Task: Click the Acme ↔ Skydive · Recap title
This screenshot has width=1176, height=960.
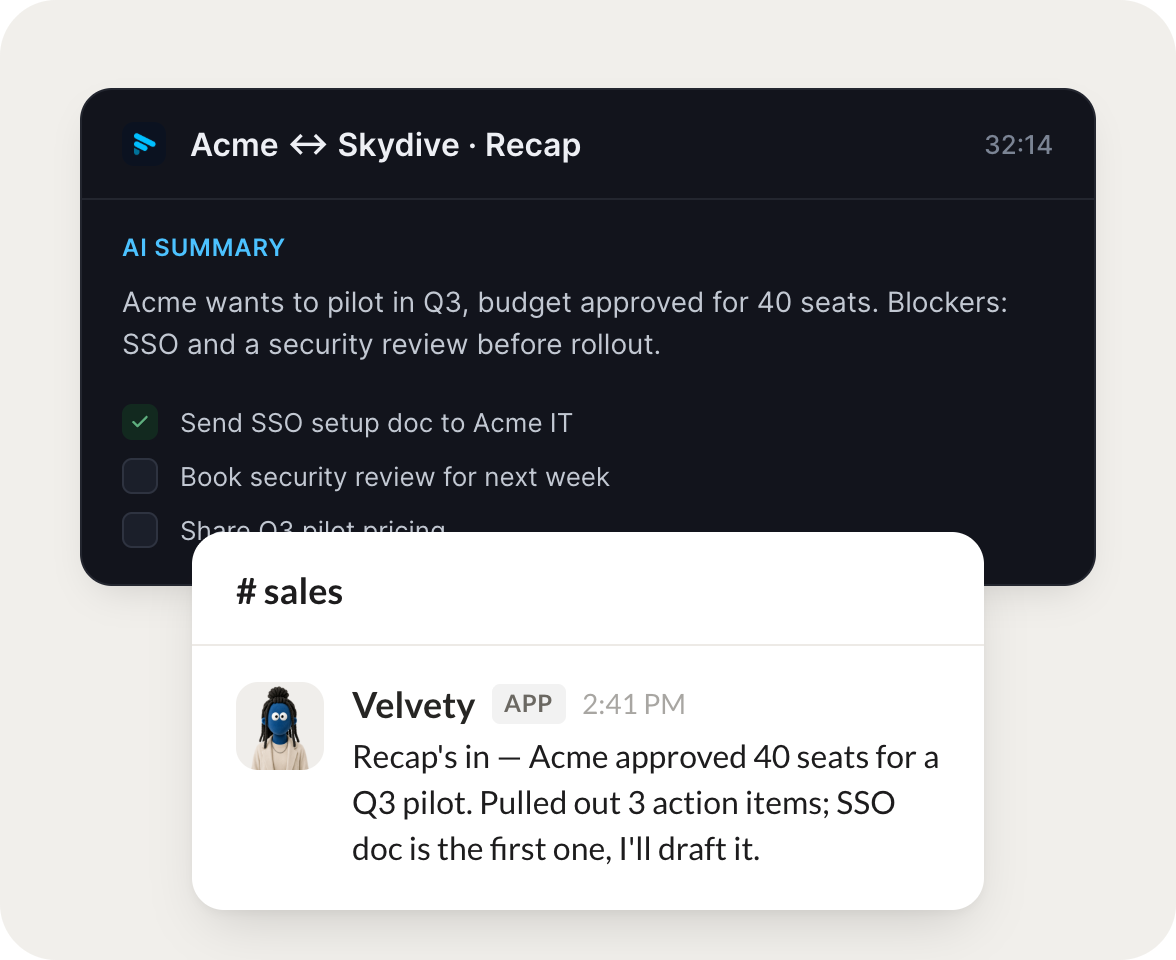Action: click(386, 145)
